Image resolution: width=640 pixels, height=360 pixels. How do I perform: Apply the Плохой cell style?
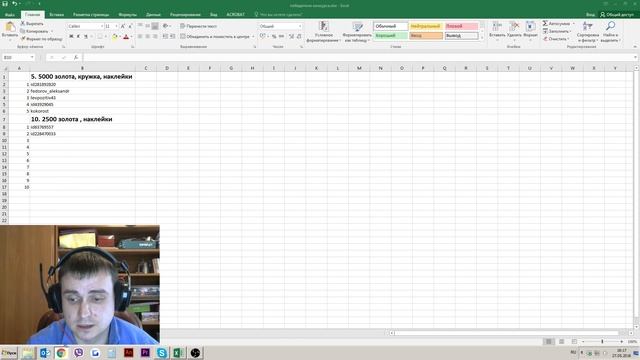461,26
